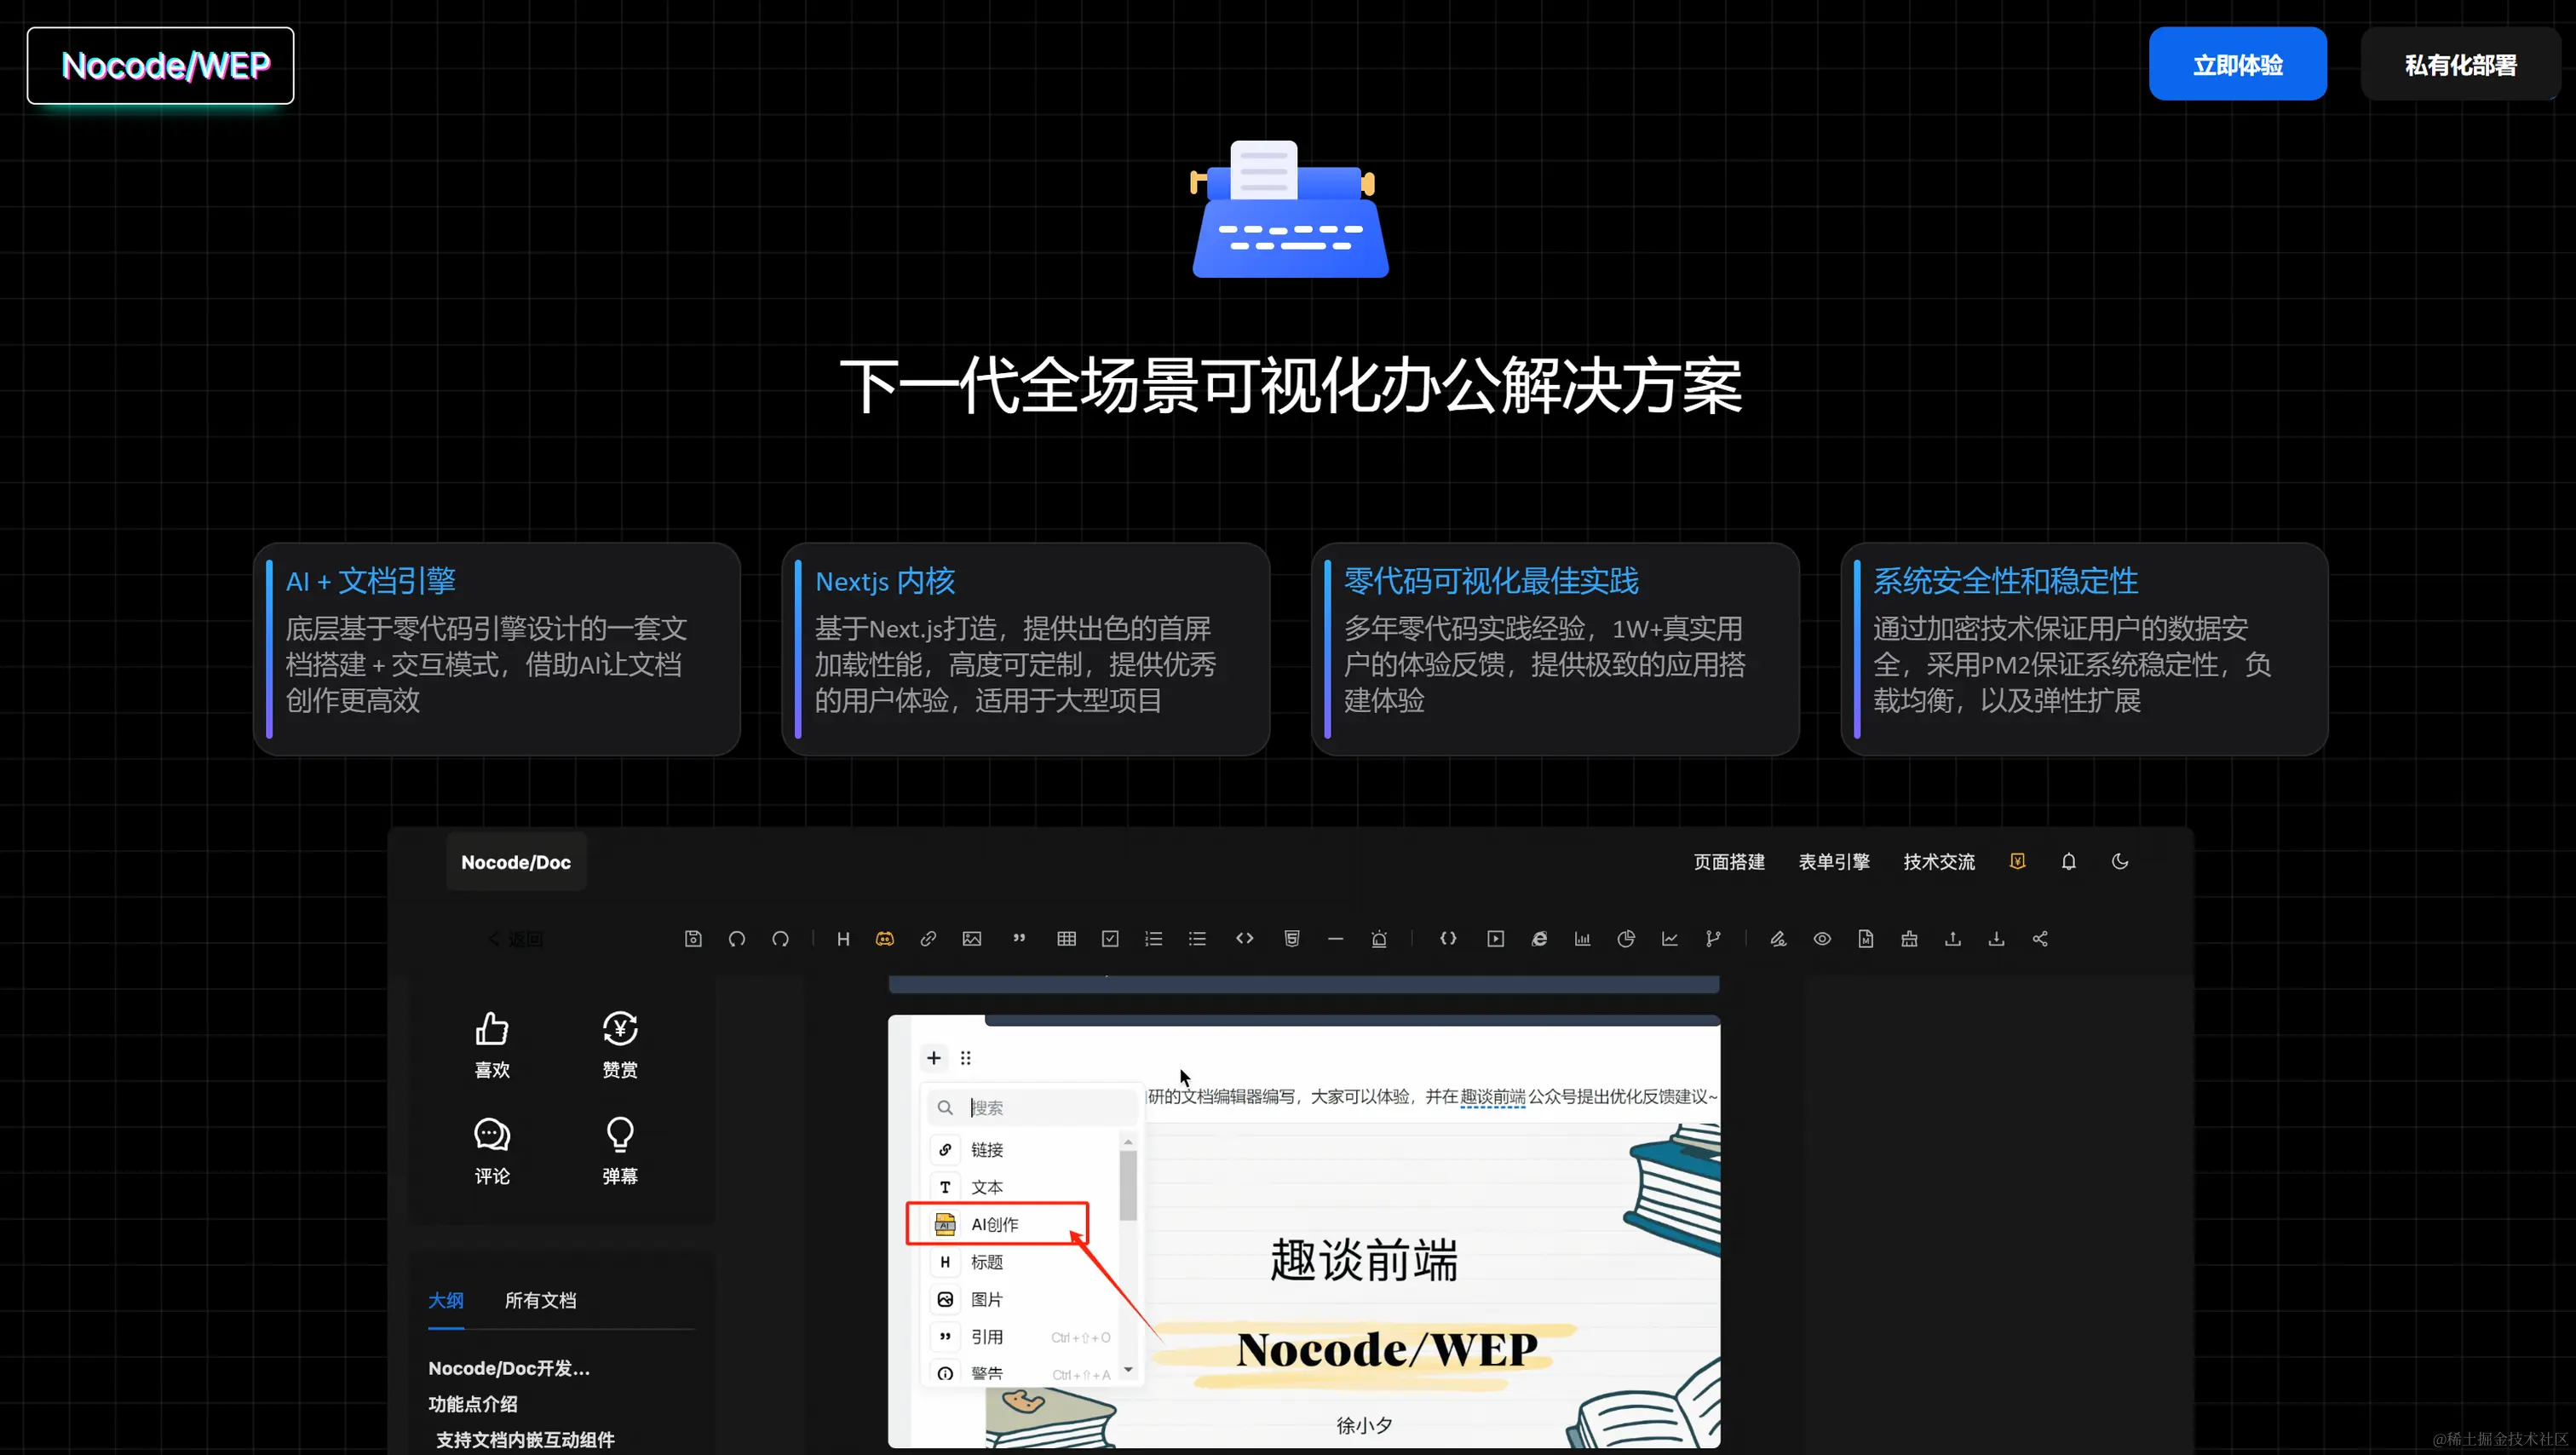Open Nocode/Doc logo in editor
The width and height of the screenshot is (2576, 1455).
(x=516, y=861)
